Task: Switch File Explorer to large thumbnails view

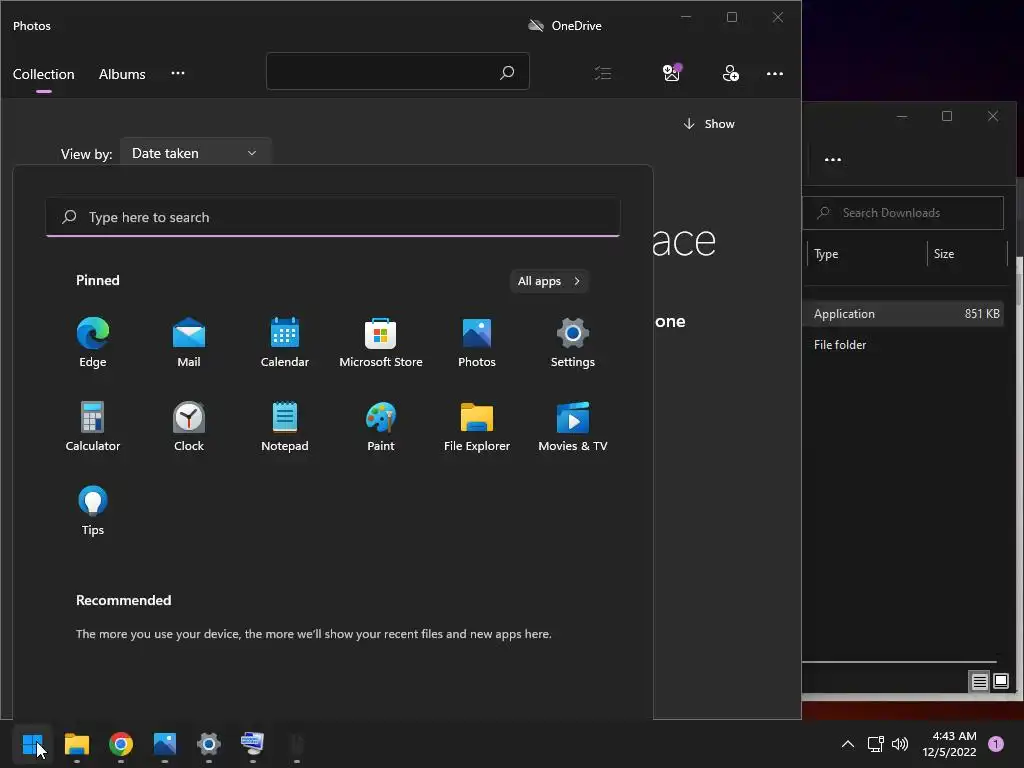Action: pyautogui.click(x=1001, y=682)
